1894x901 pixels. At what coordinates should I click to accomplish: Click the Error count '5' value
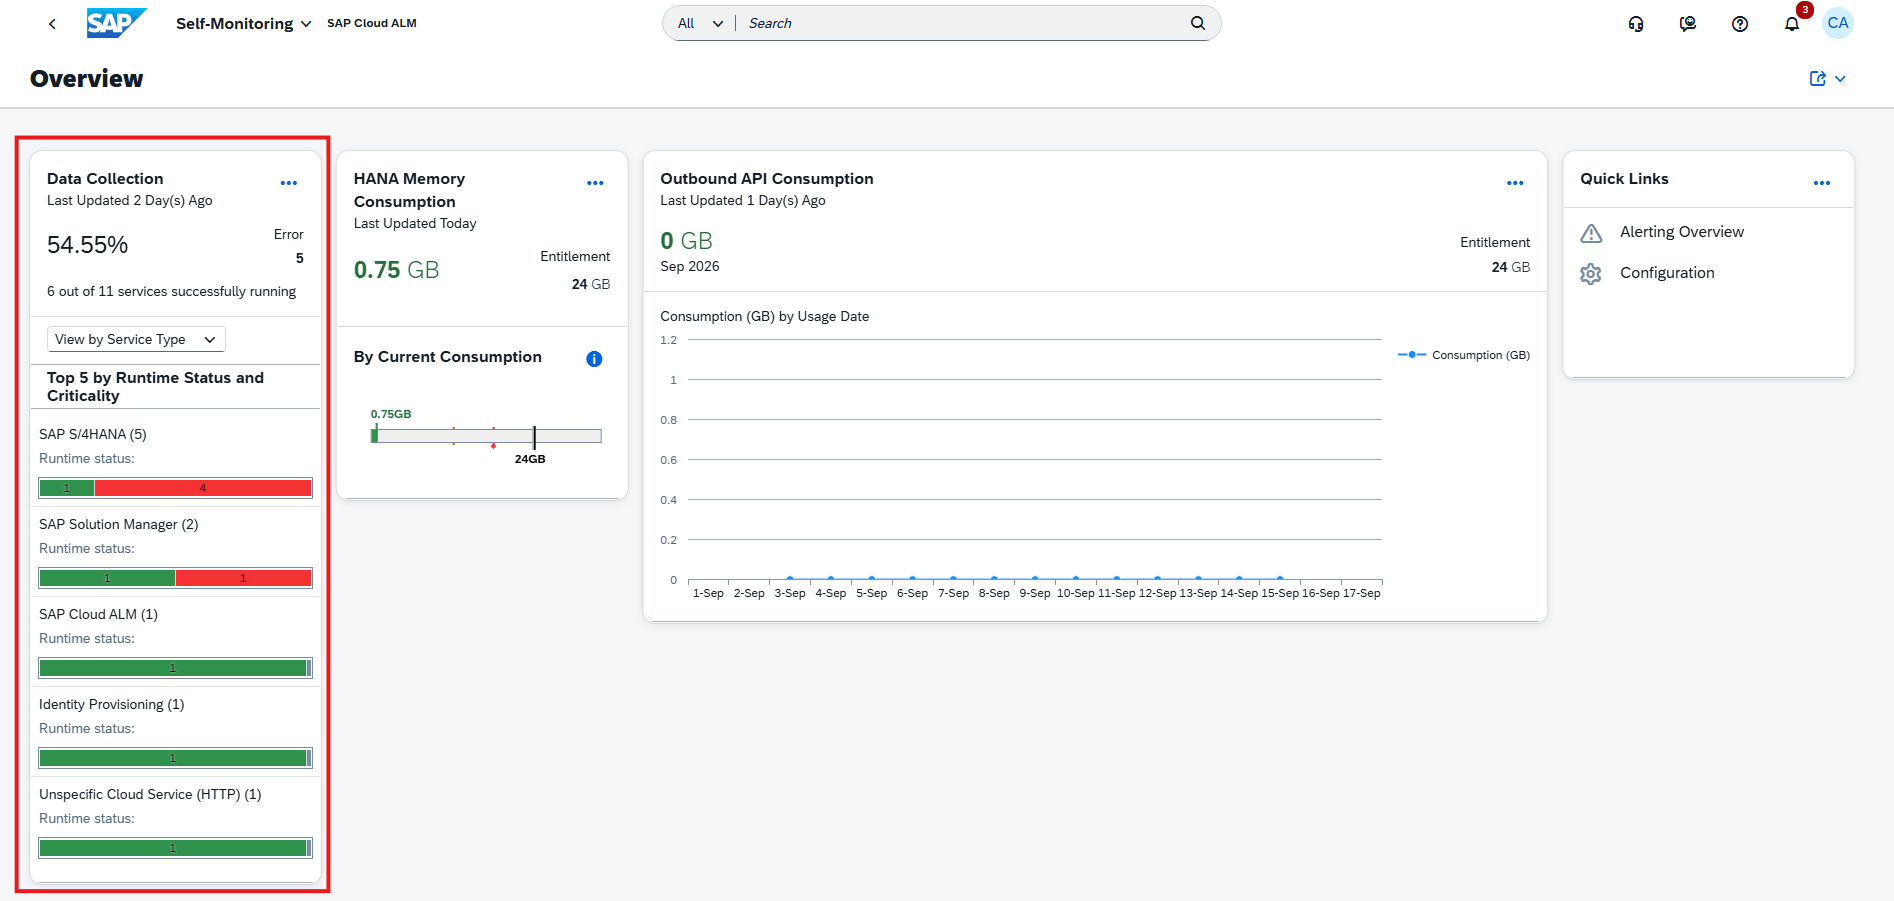point(300,258)
